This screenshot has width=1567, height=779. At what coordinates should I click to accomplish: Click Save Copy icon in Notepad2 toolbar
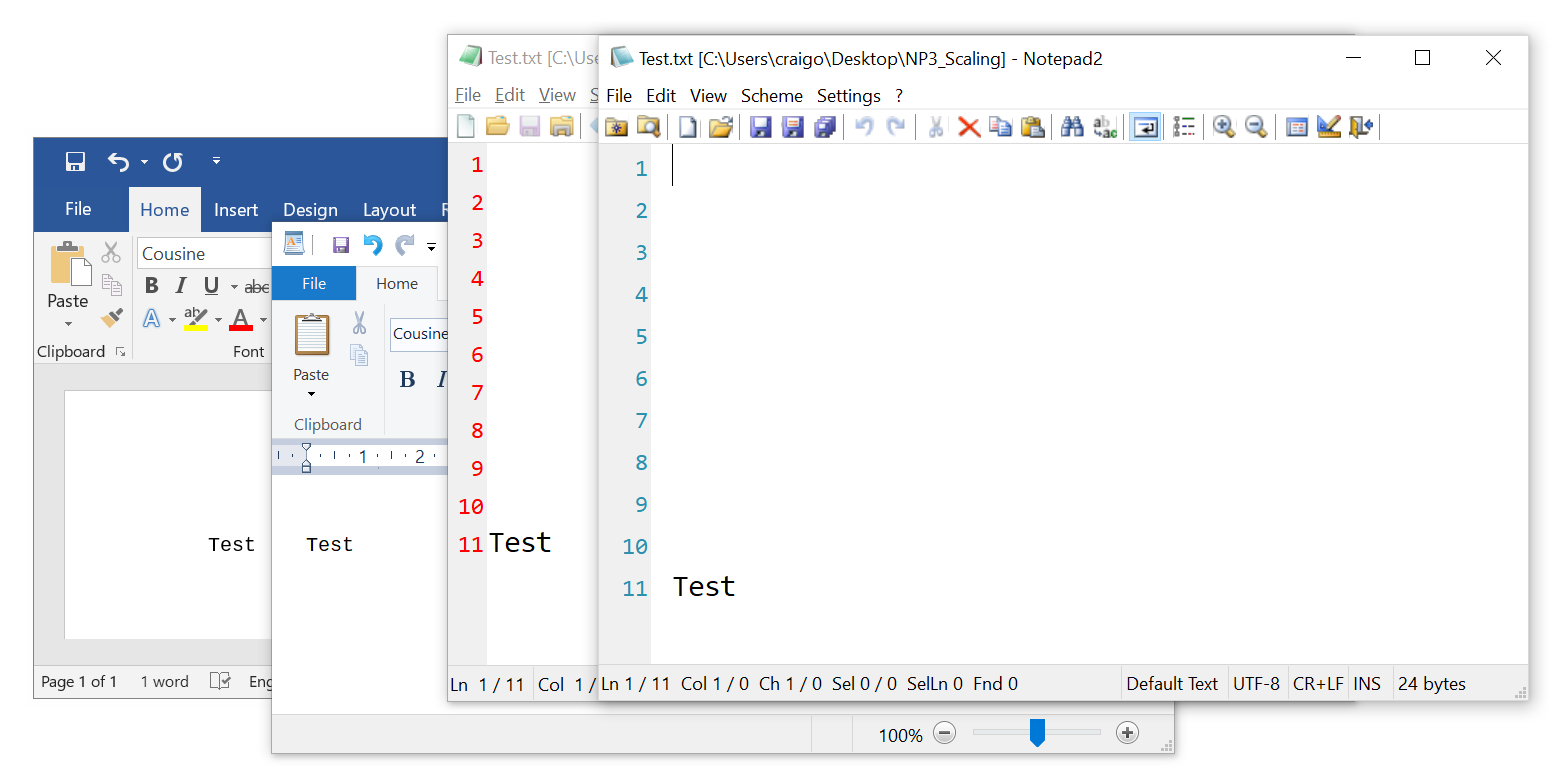(825, 127)
